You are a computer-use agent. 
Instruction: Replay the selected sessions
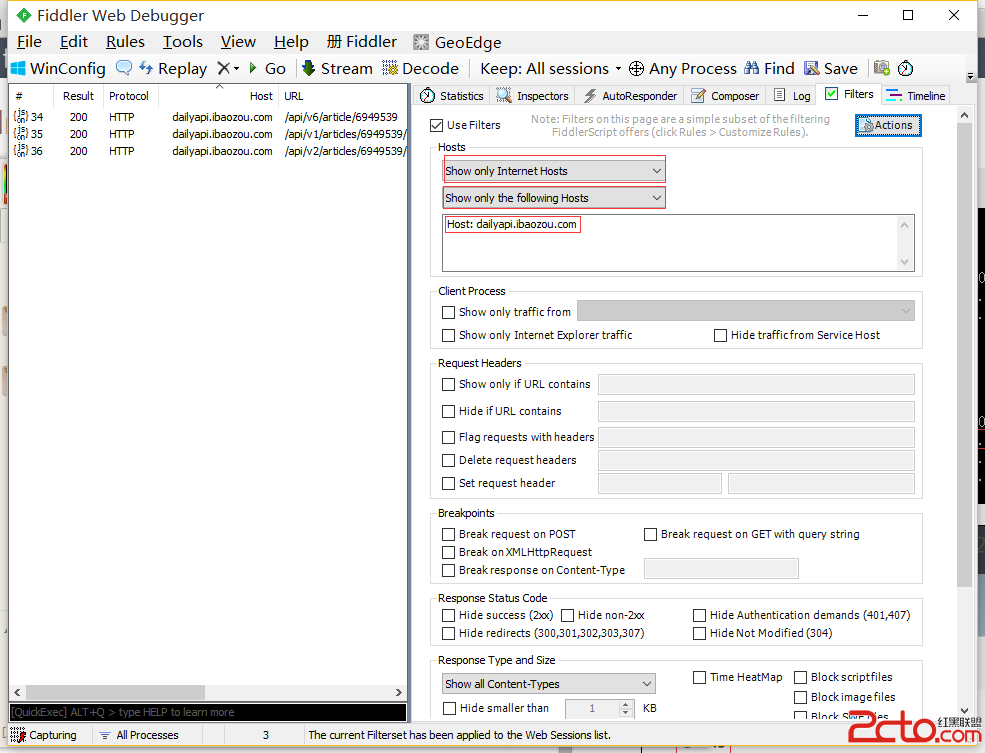173,68
